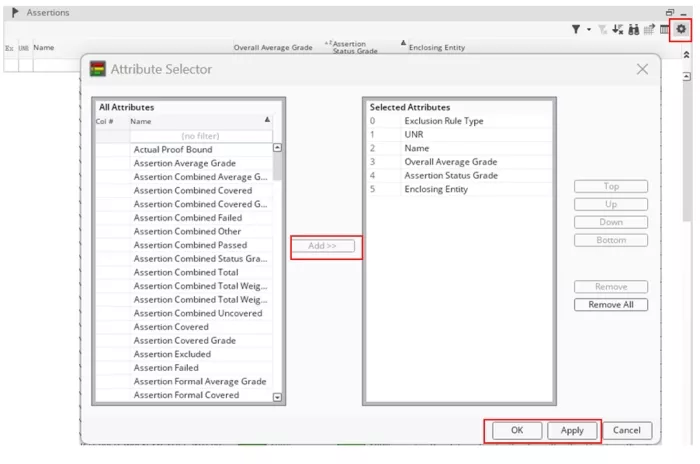The width and height of the screenshot is (700, 464).
Task: Collapse panel with double chevron icon
Action: pos(686,54)
